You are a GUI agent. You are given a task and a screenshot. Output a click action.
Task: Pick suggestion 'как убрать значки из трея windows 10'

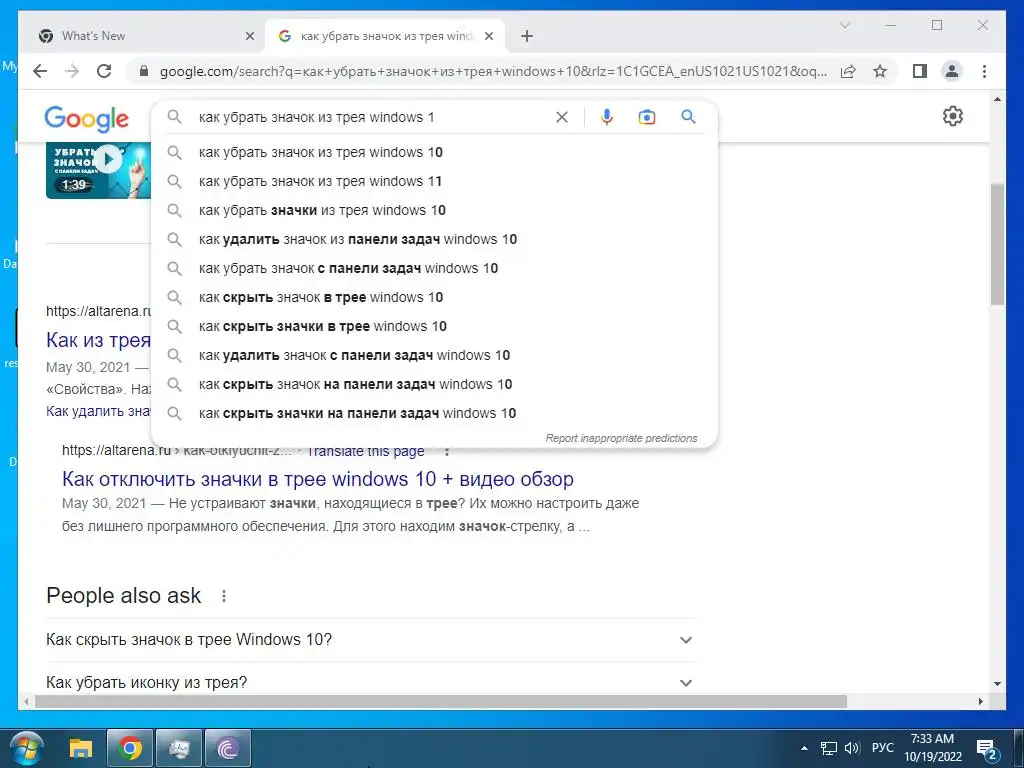click(x=434, y=210)
